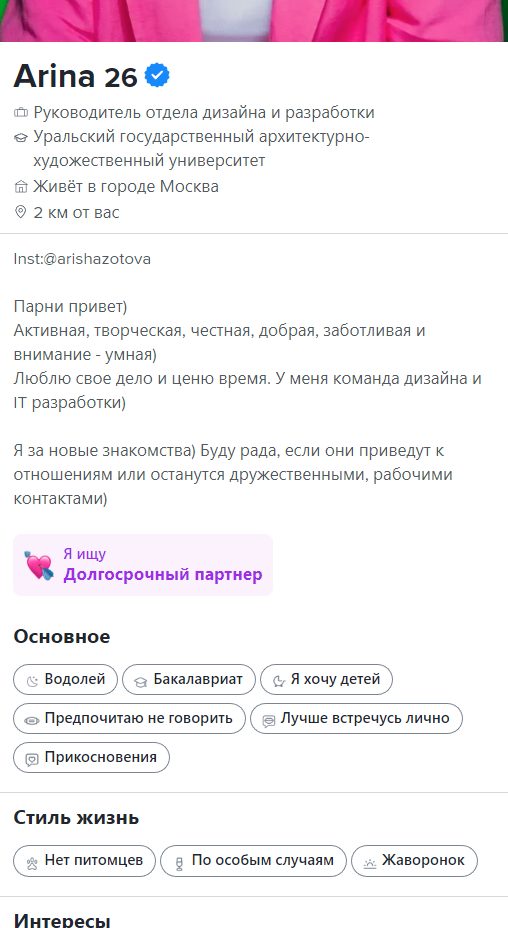
Task: Click the briefcase job title icon
Action: 21,112
